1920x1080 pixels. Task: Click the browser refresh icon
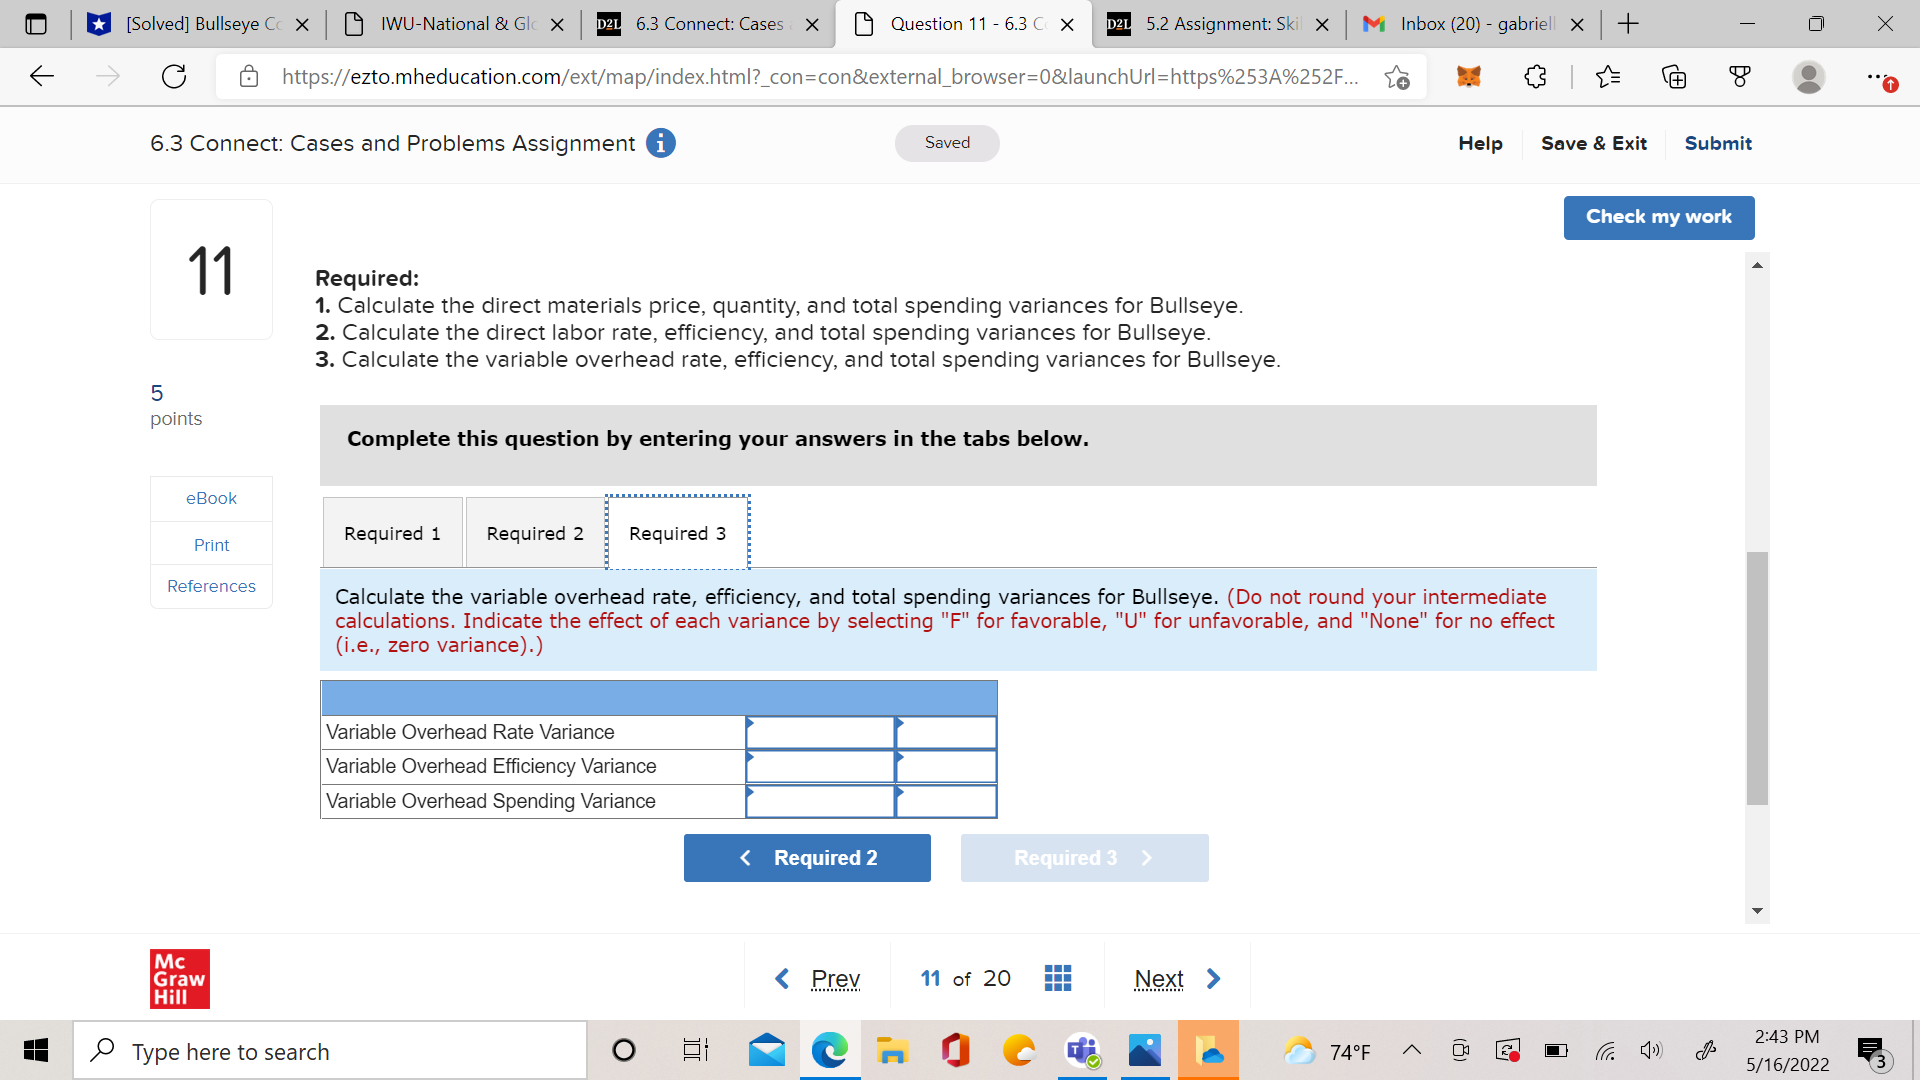[x=174, y=76]
